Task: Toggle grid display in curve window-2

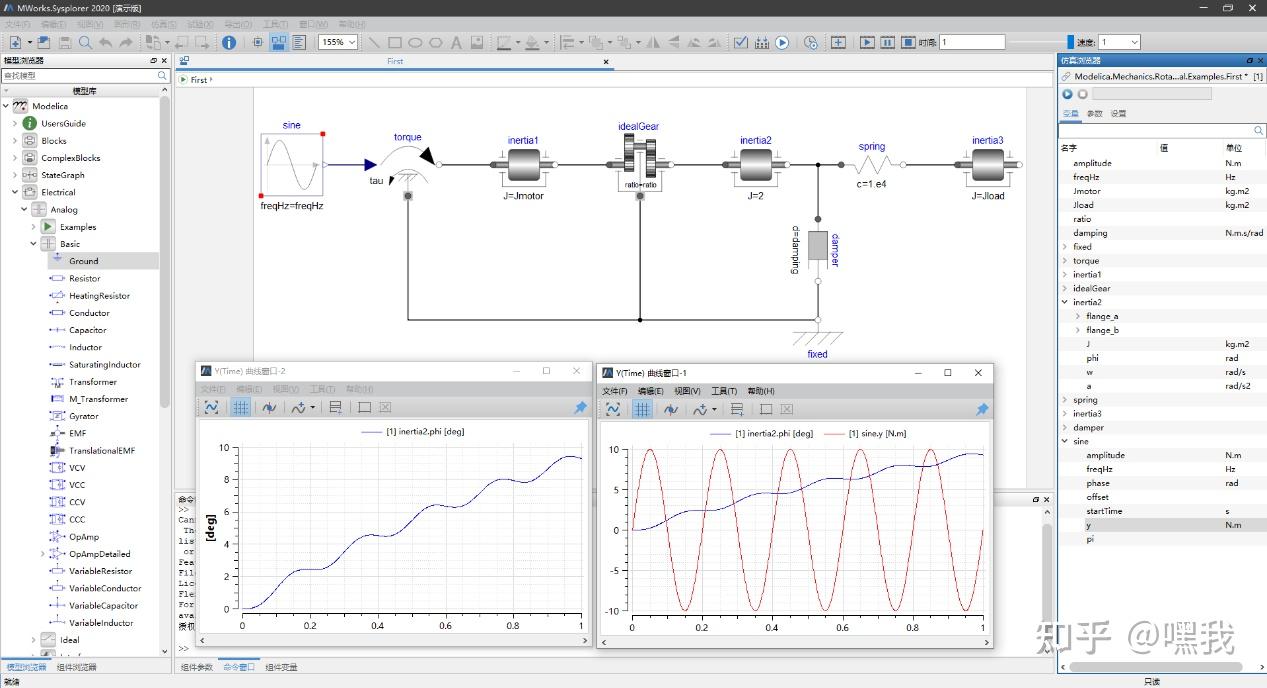Action: click(241, 407)
